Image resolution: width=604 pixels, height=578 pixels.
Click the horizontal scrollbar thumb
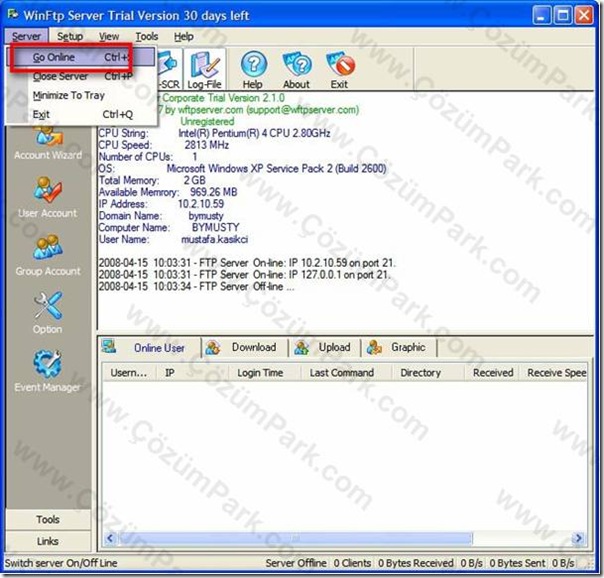pos(295,538)
